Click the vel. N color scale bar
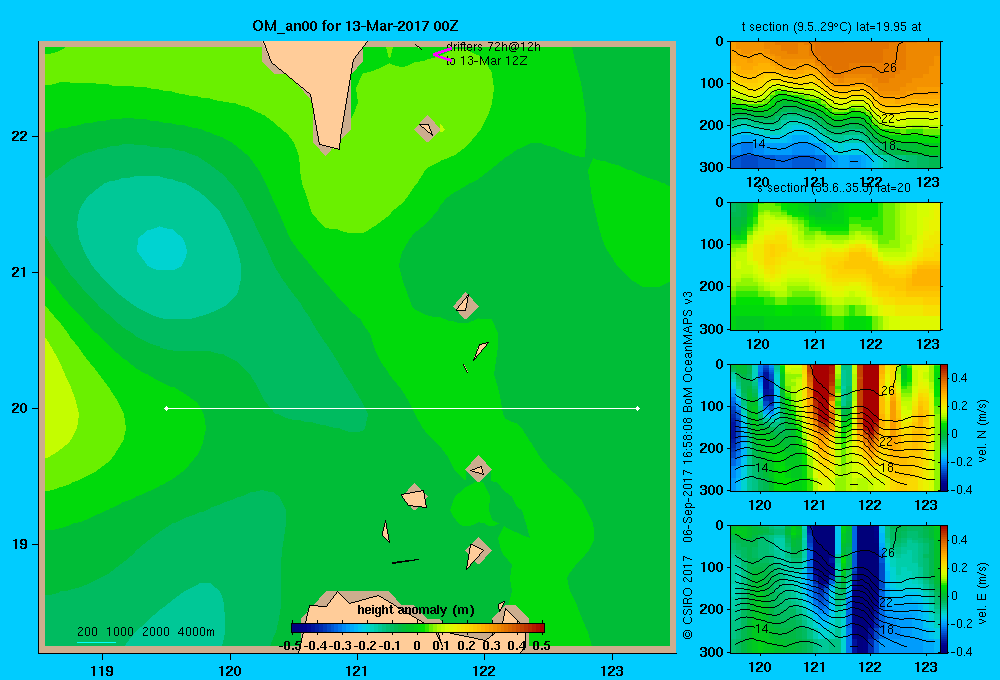 944,427
